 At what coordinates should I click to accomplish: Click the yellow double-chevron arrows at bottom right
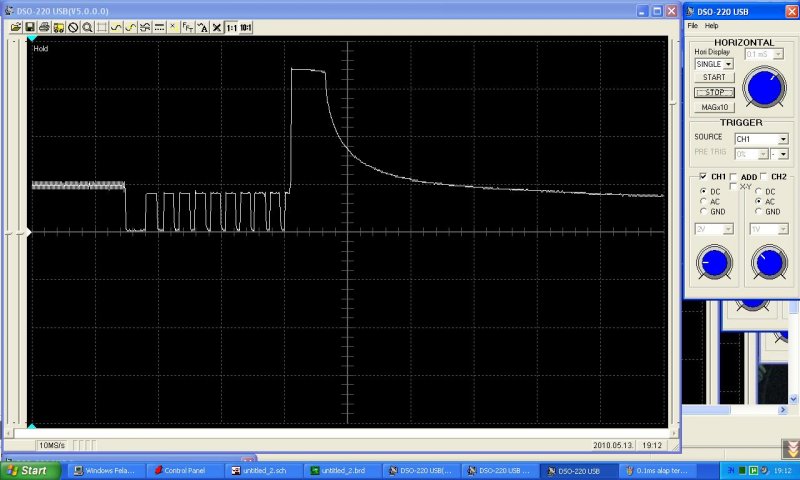792,449
